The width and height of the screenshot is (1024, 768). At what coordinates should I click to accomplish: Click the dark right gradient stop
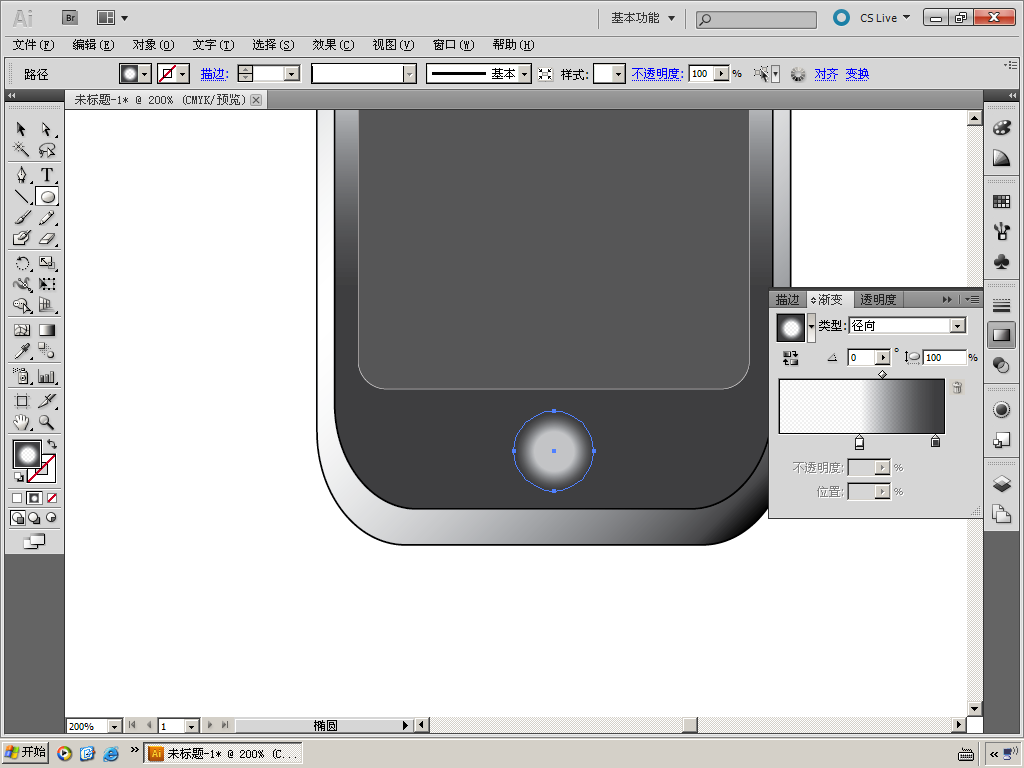click(935, 442)
